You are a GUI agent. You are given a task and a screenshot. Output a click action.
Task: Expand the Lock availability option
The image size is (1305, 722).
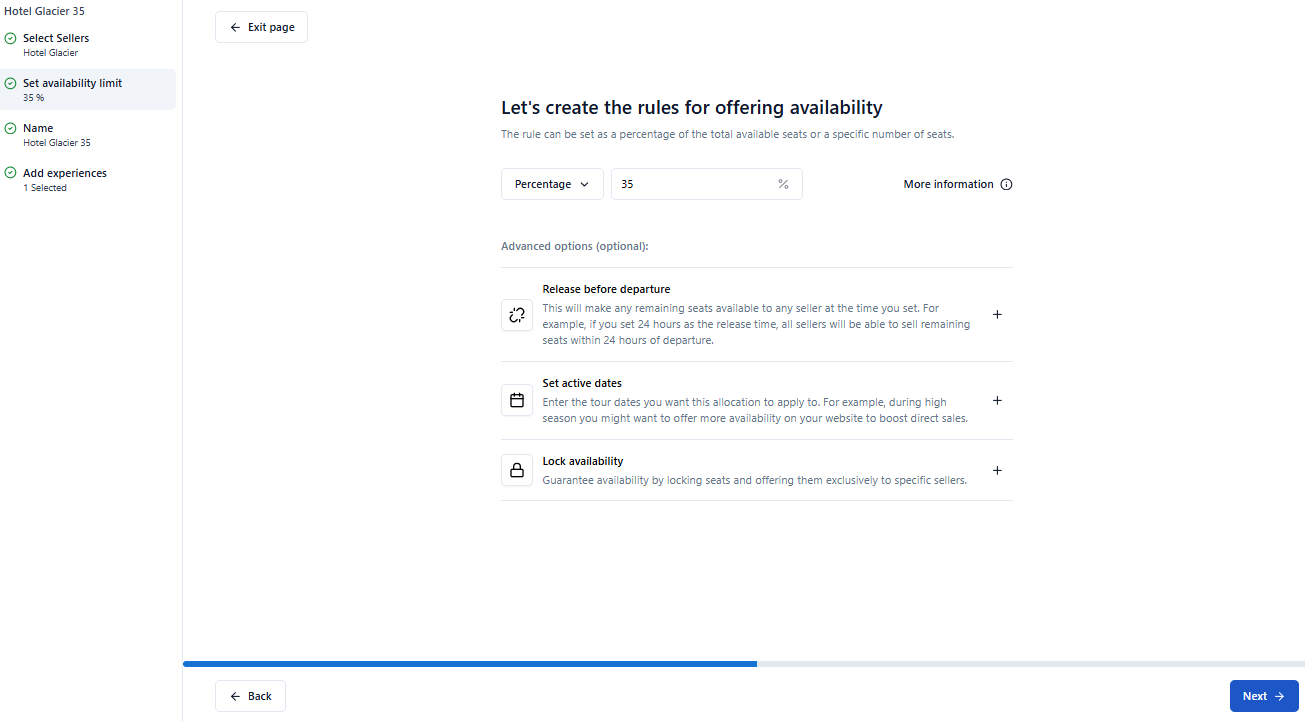coord(996,470)
